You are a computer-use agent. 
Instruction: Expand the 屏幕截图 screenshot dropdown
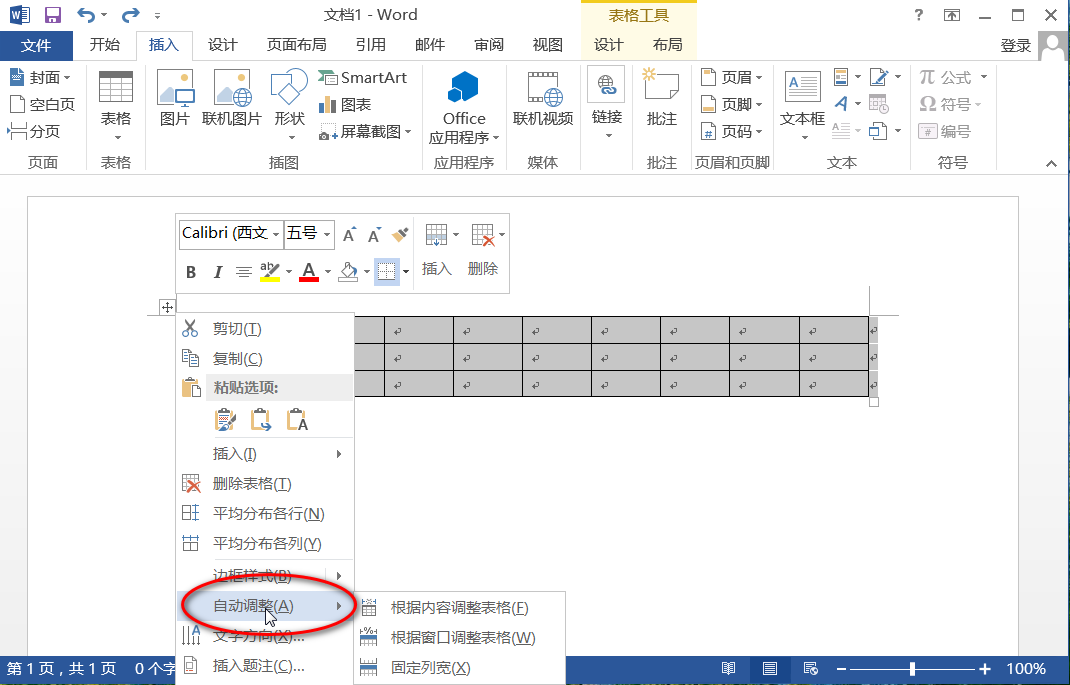coord(408,132)
